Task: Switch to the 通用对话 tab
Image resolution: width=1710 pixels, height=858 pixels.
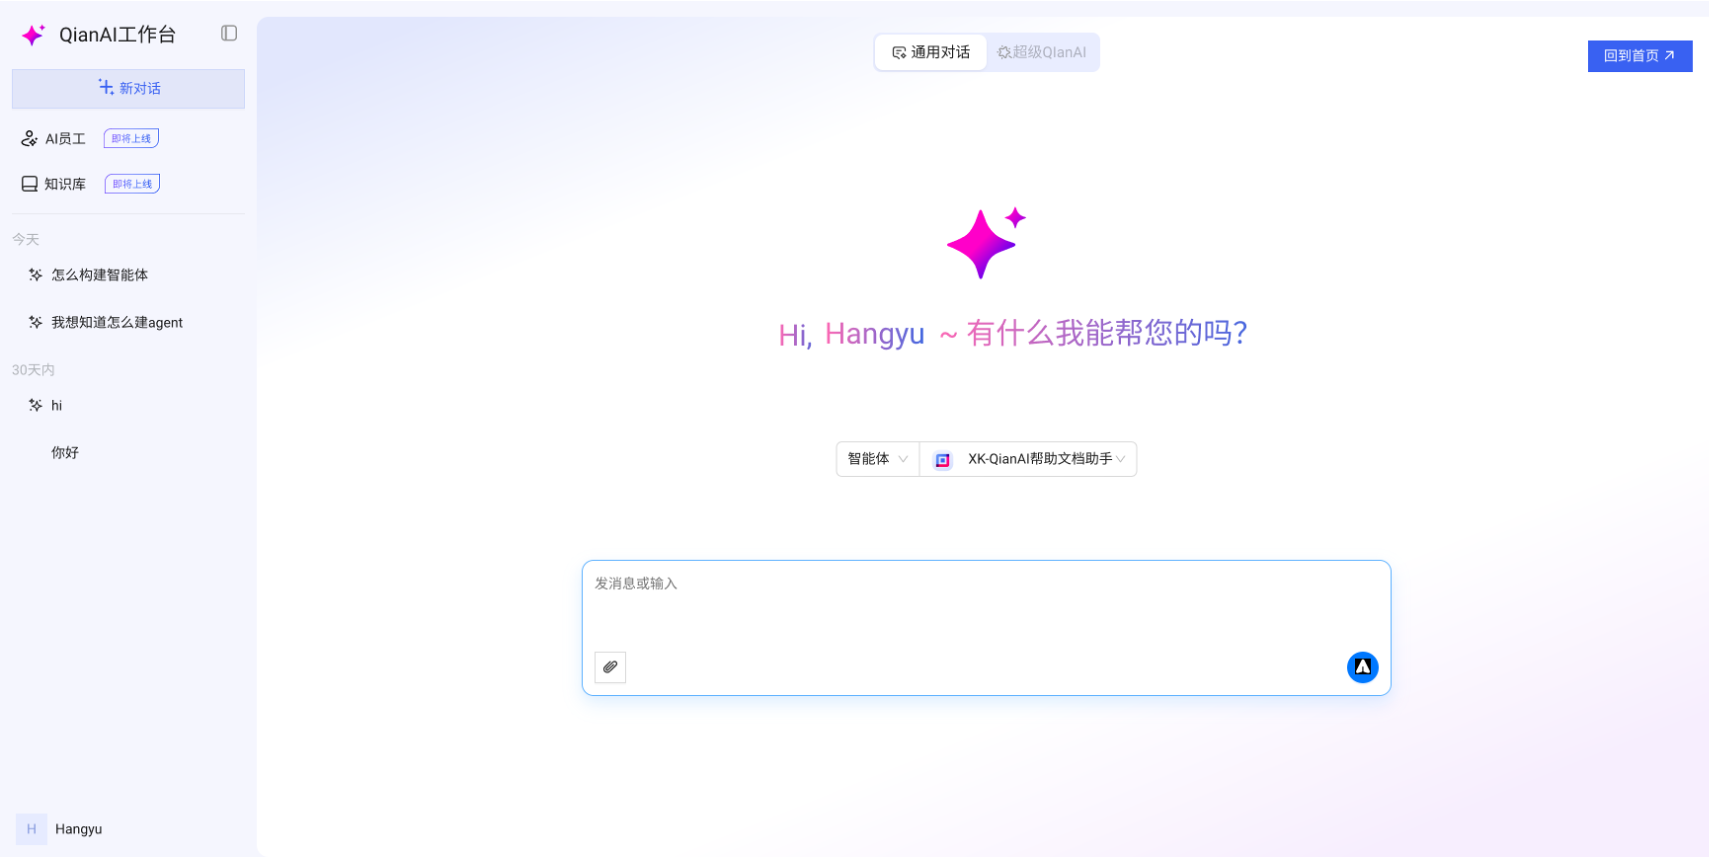Action: tap(931, 53)
